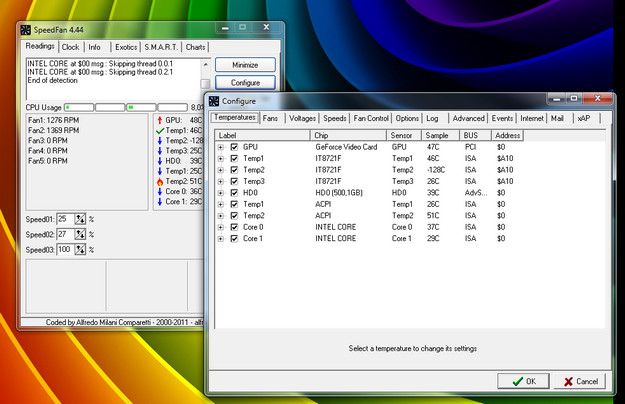The height and width of the screenshot is (404, 625).
Task: Click the Minimize button in SpeedFan
Action: 245,65
